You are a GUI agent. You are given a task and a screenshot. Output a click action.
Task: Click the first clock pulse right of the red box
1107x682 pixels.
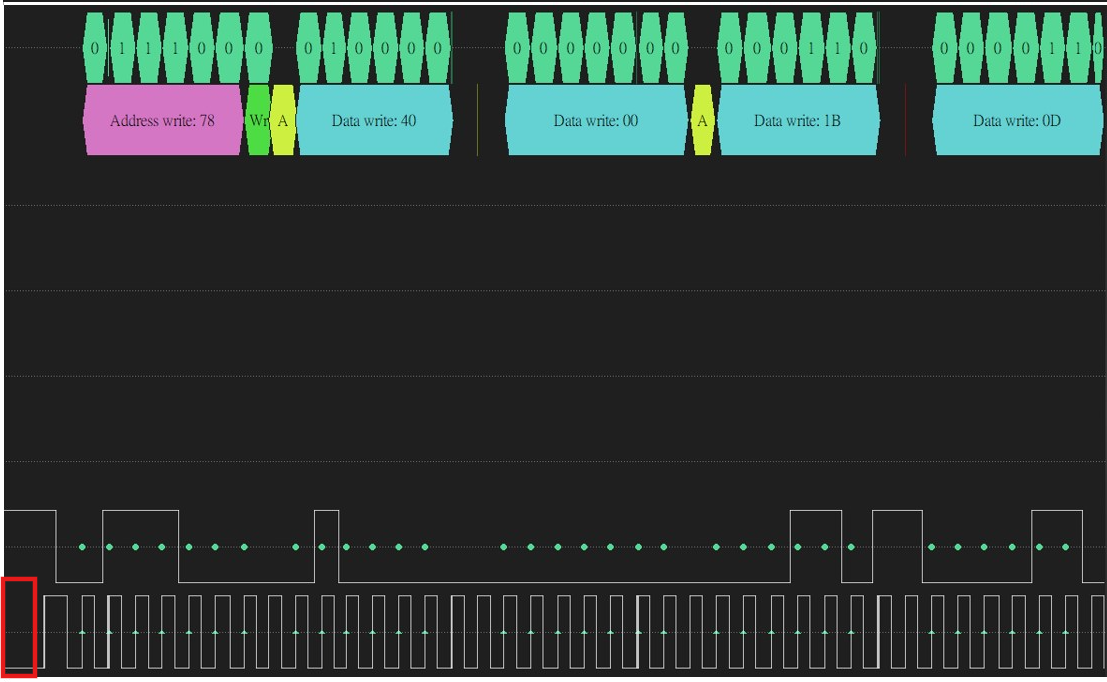click(x=56, y=632)
